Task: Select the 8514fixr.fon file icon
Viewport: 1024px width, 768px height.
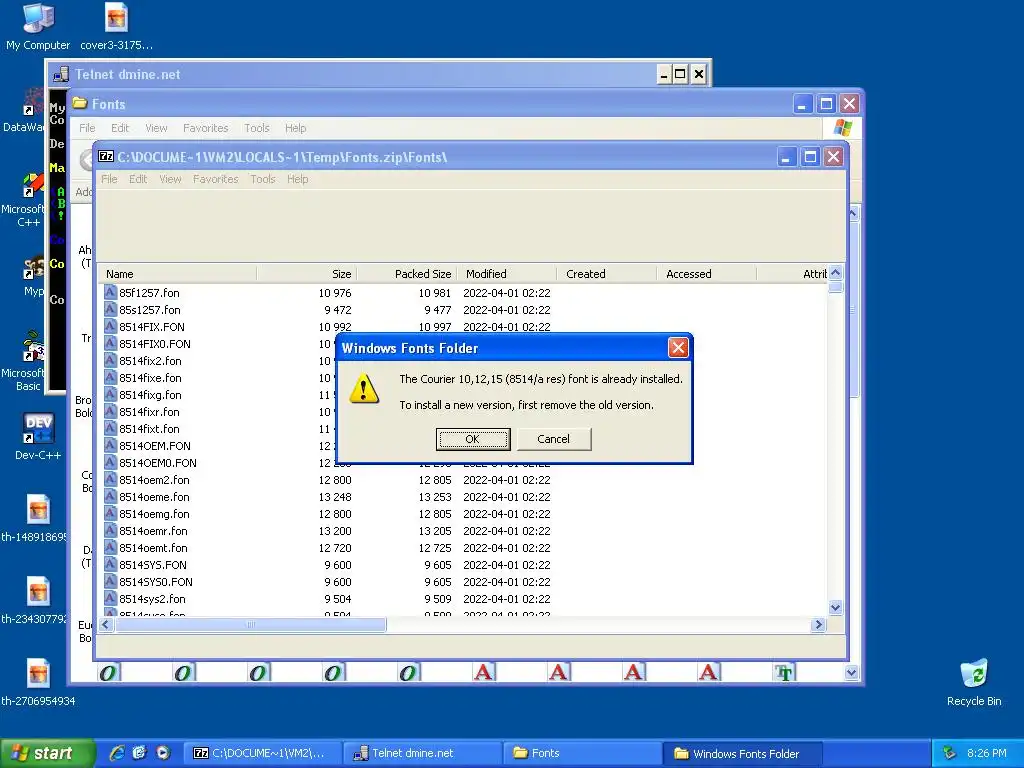Action: pyautogui.click(x=110, y=411)
